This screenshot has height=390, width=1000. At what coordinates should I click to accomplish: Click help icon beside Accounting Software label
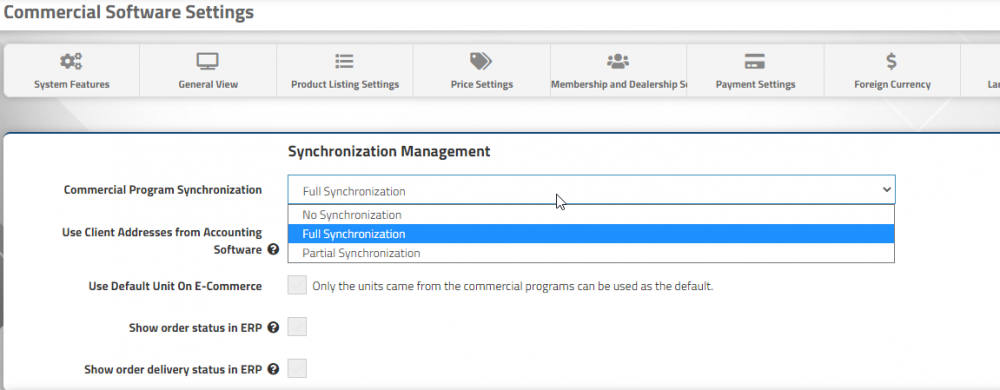pos(273,249)
